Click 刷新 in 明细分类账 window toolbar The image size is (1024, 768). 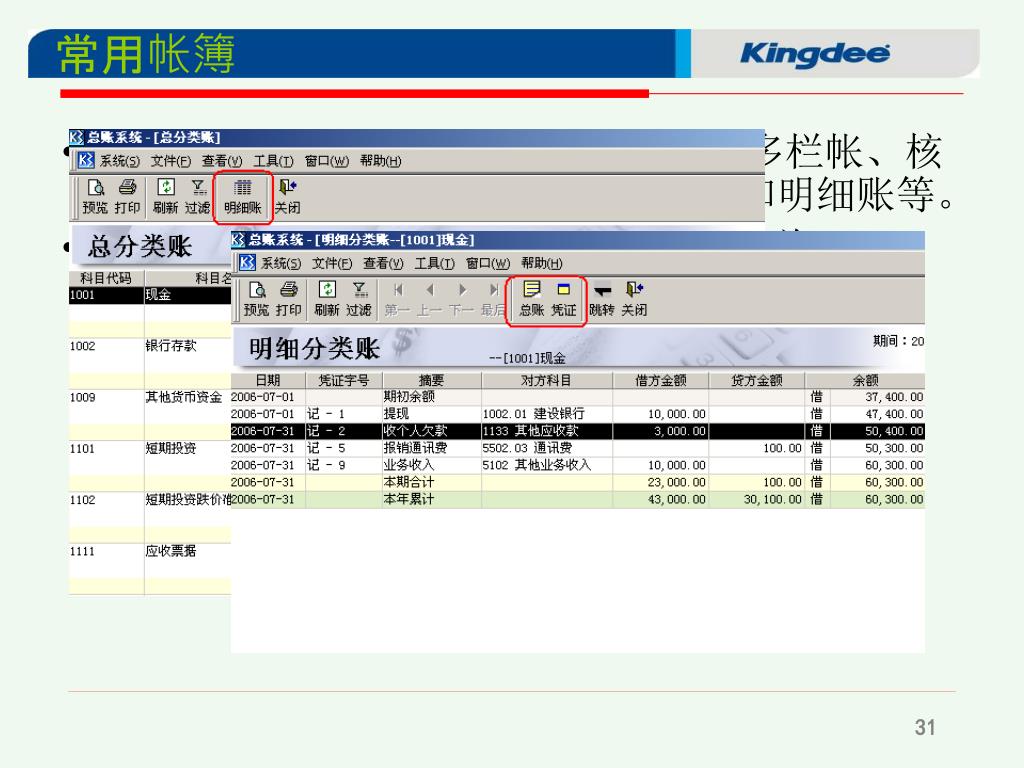tap(327, 299)
